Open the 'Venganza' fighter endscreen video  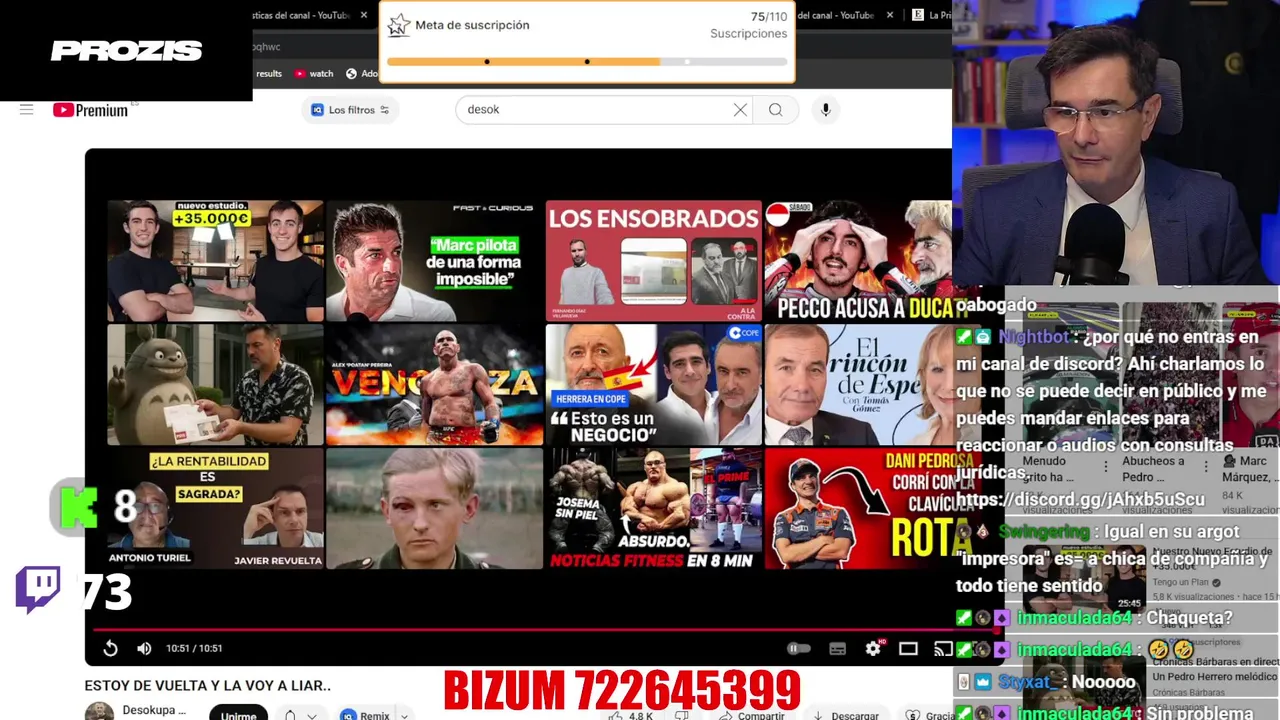(x=434, y=384)
